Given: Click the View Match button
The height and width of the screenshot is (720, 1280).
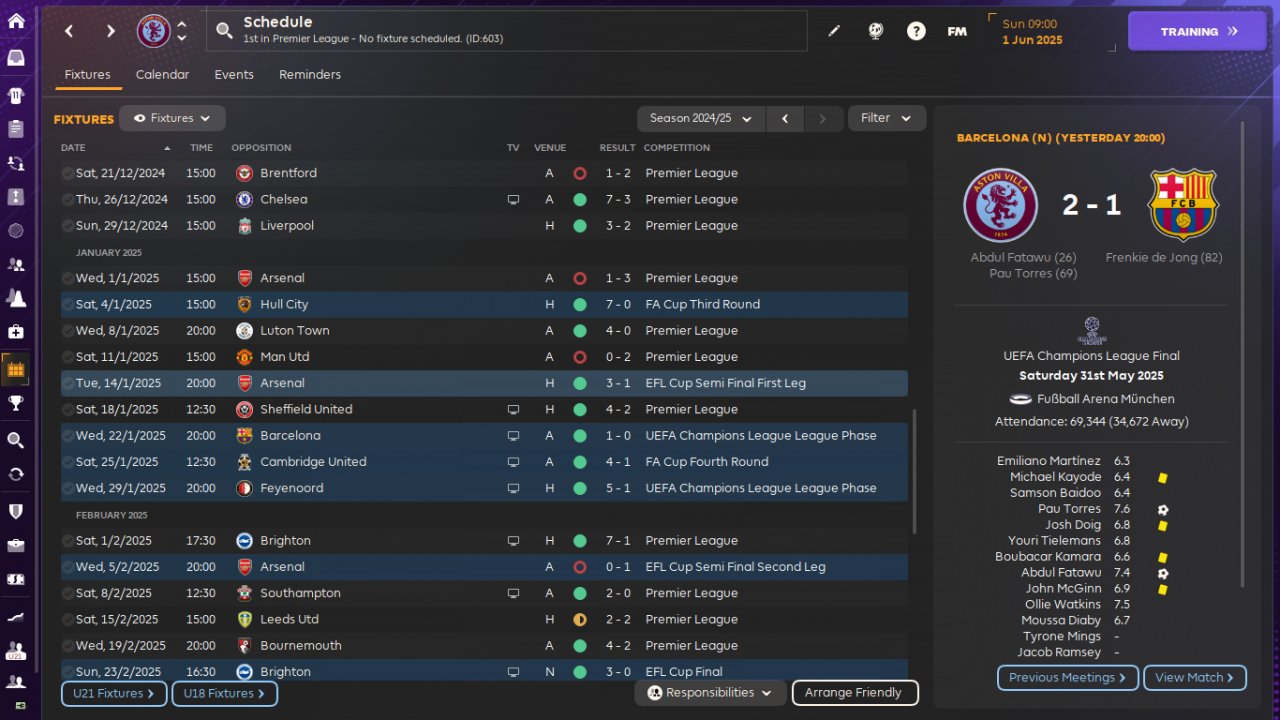Looking at the screenshot, I should click(x=1194, y=677).
